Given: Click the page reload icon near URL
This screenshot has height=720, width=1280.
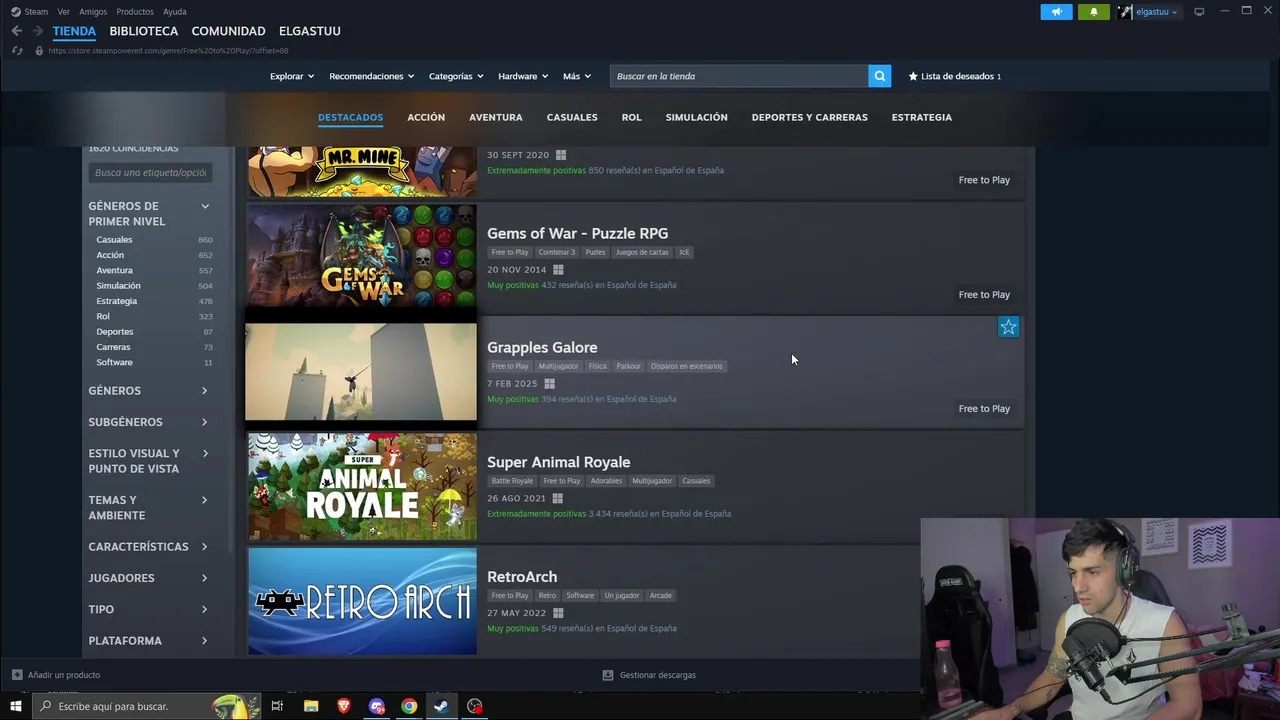Looking at the screenshot, I should [x=17, y=51].
